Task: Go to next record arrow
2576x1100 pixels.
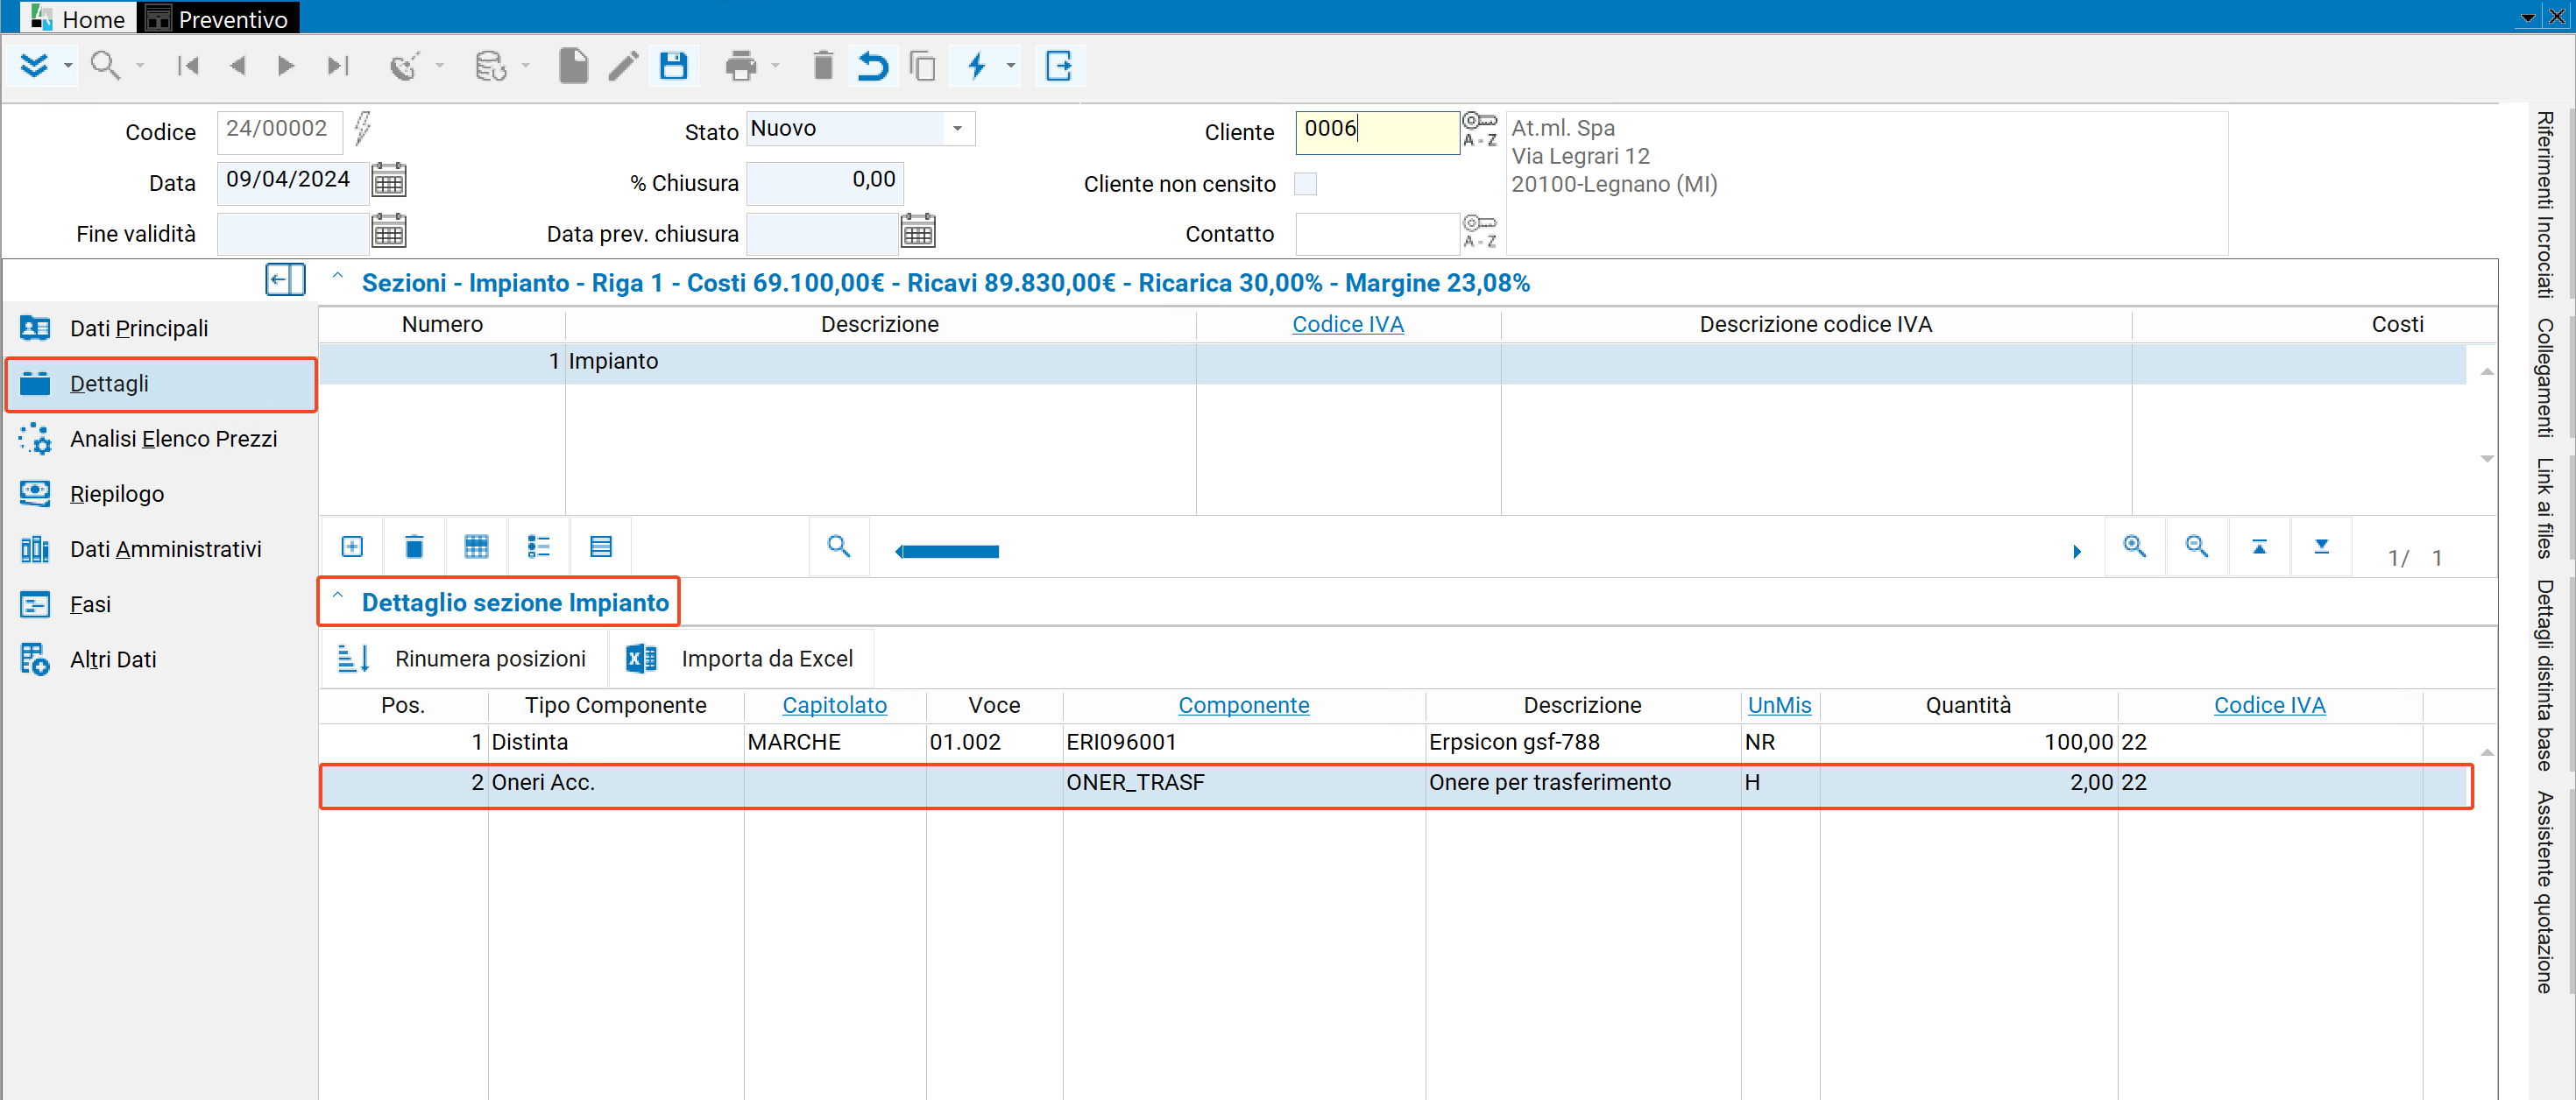Action: tap(286, 66)
